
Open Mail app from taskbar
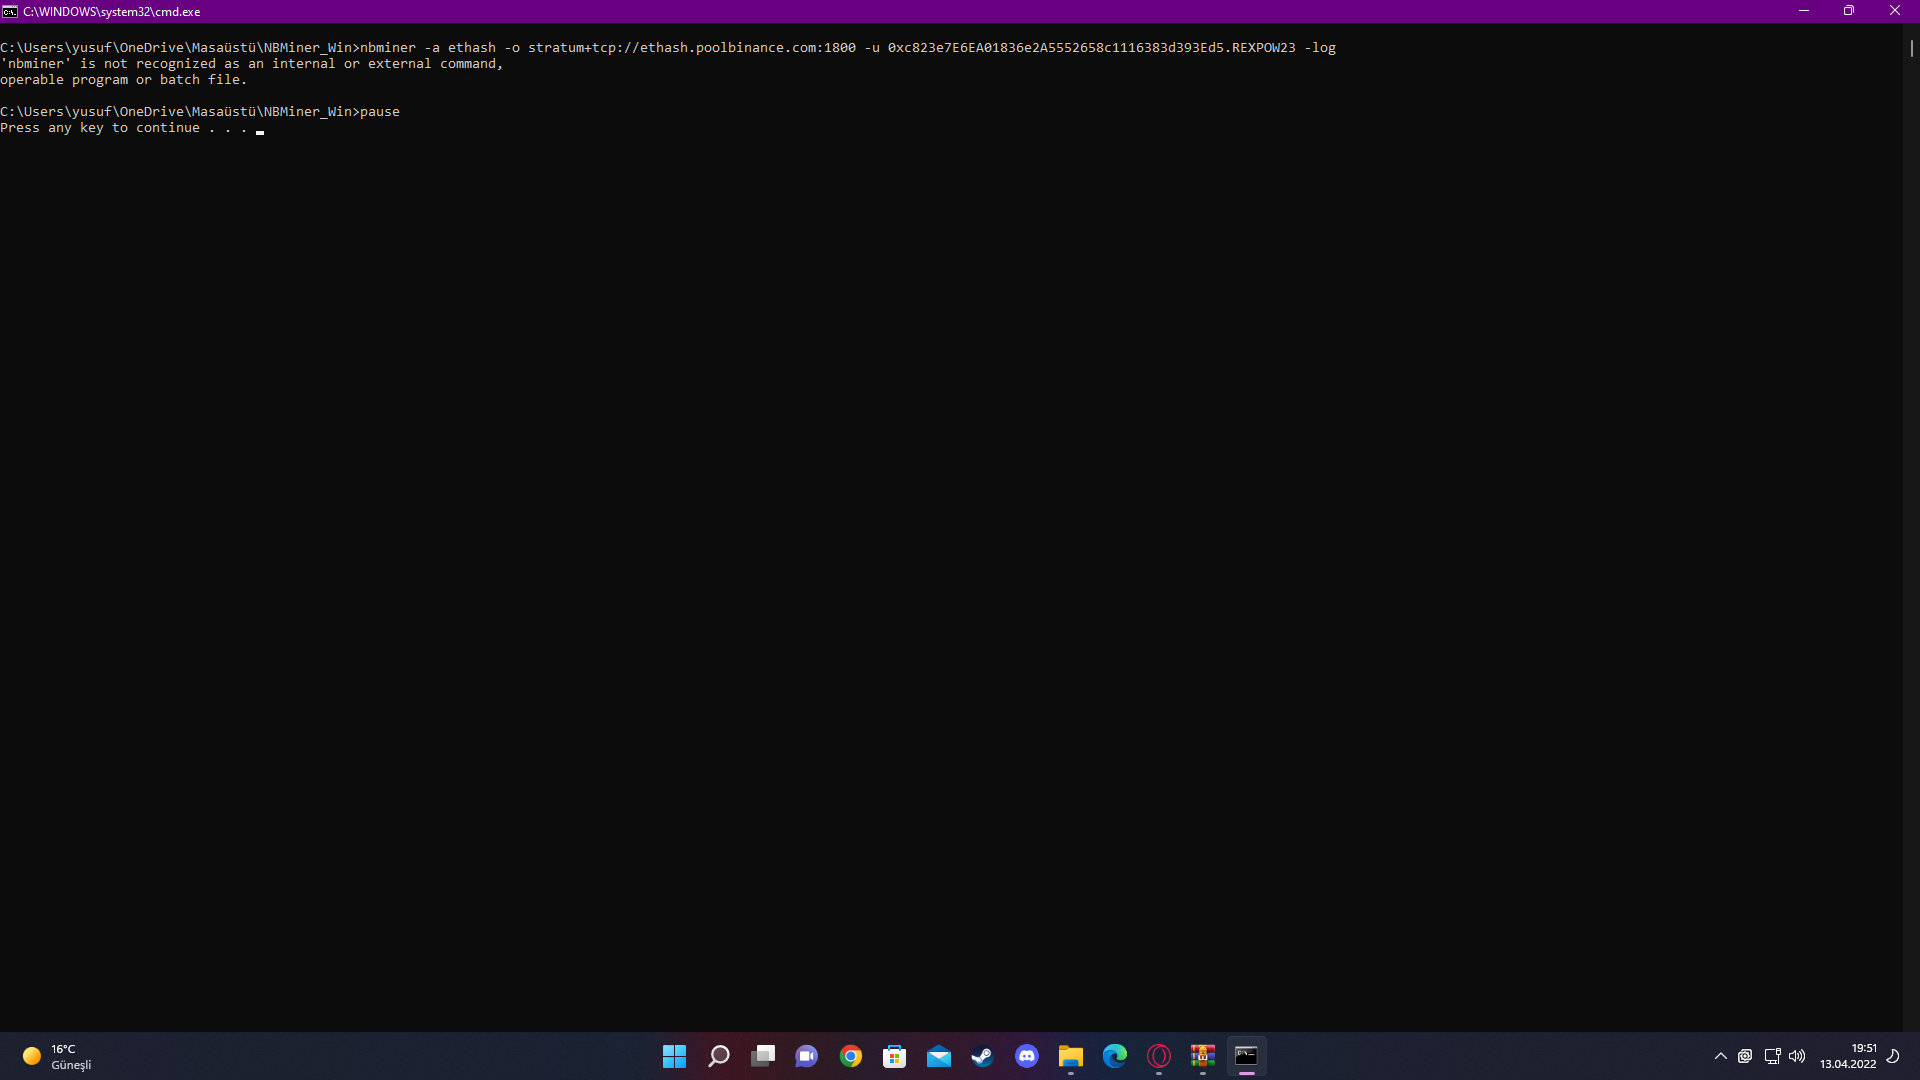[938, 1056]
